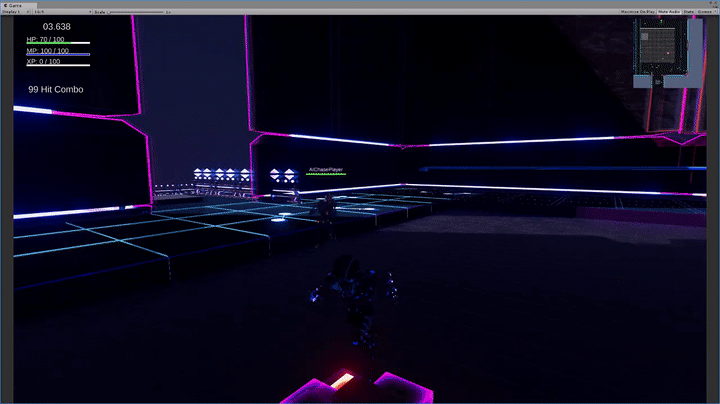Open the Display 1 dropdown
Viewport: 720px width, 404px height.
[14, 11]
